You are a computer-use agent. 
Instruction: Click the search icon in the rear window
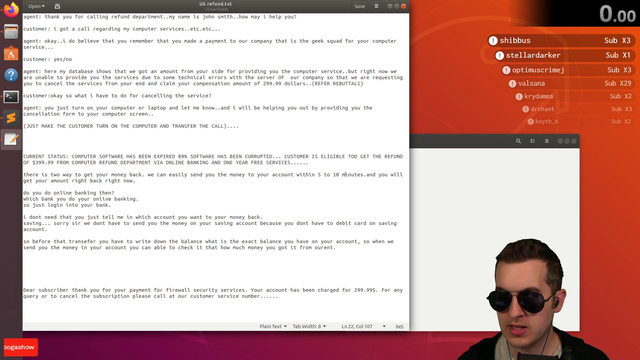pos(518,141)
